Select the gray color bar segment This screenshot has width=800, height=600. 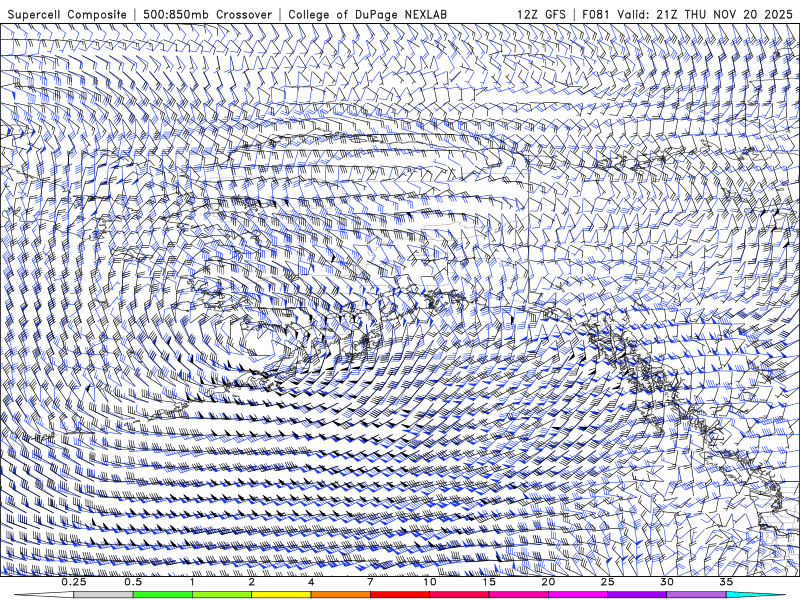(x=104, y=595)
